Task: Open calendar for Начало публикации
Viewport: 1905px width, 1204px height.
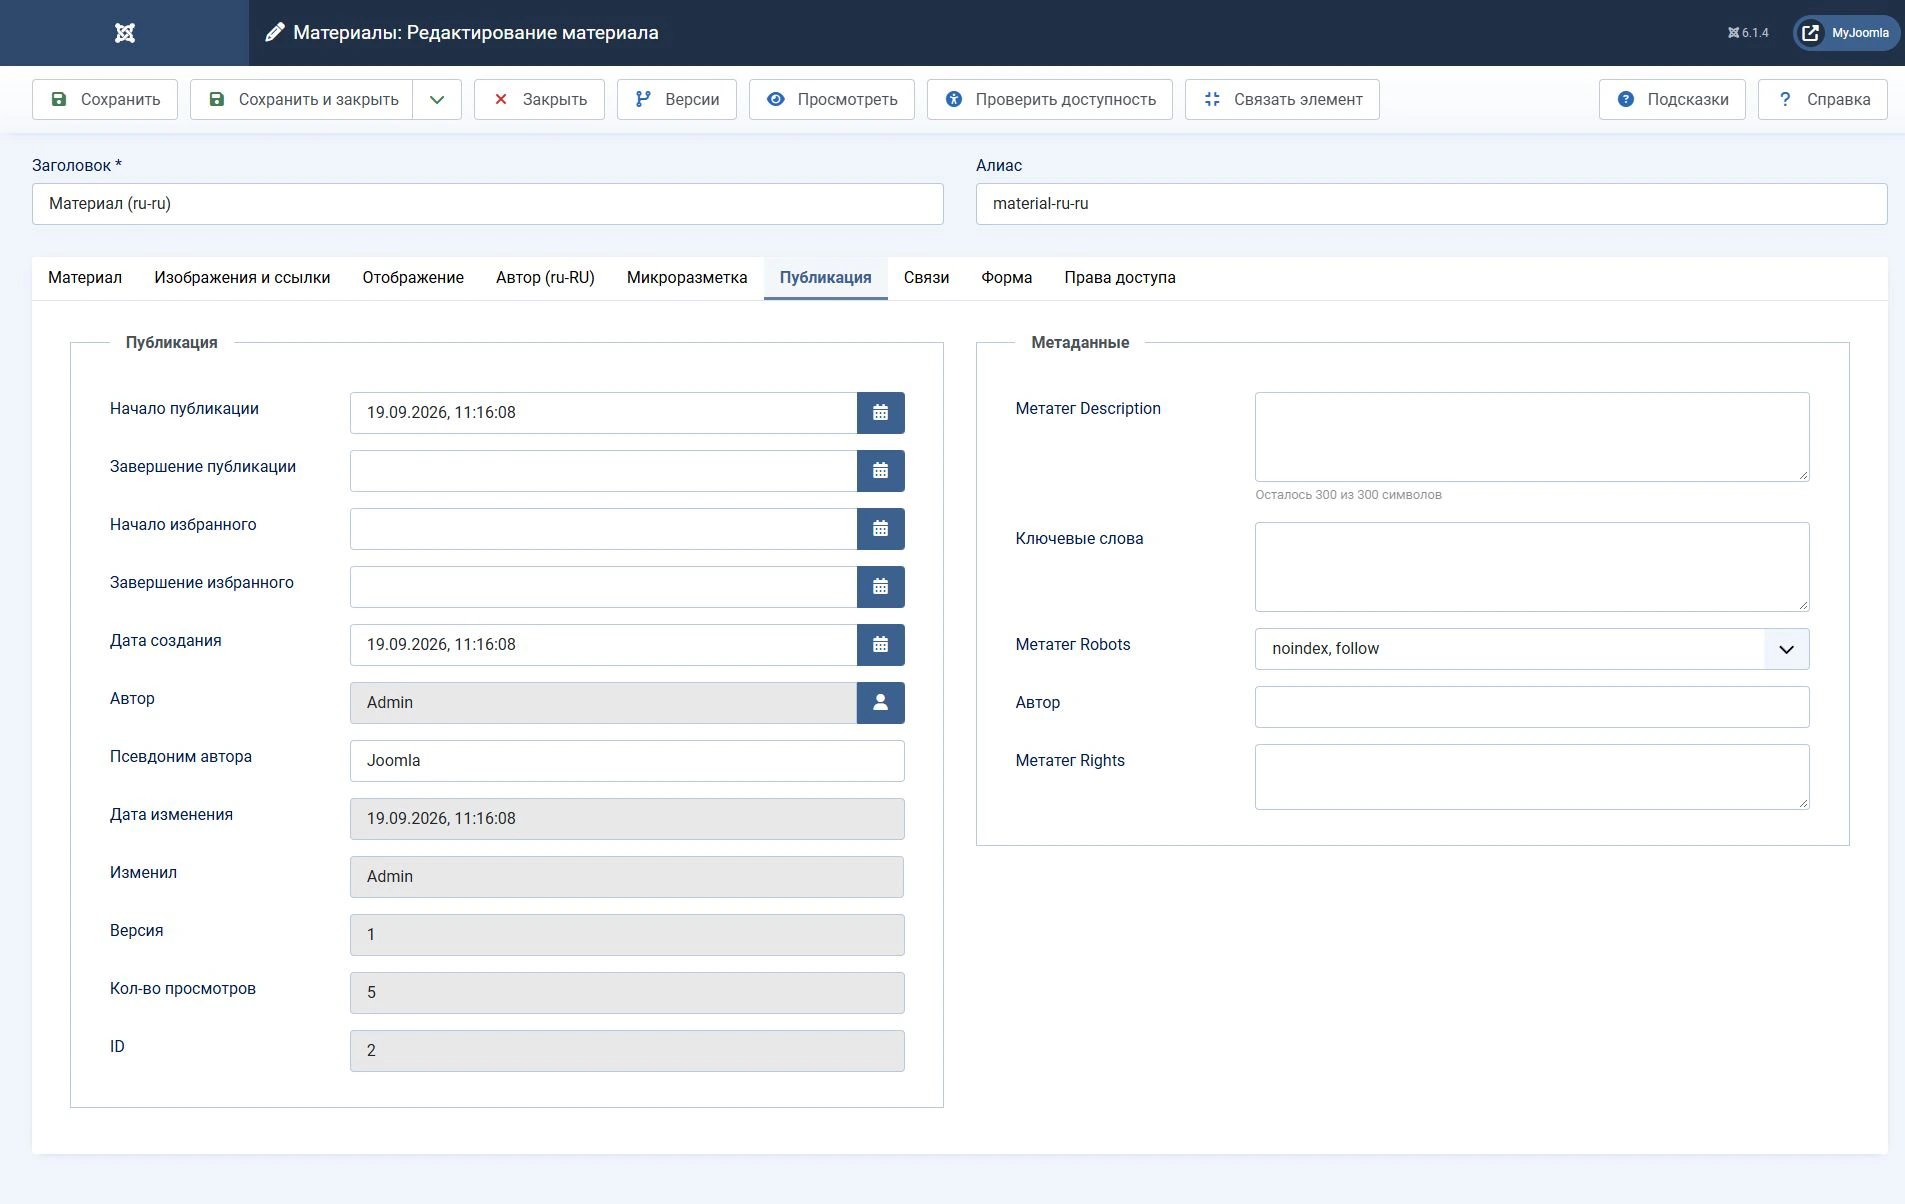Action: pos(880,413)
